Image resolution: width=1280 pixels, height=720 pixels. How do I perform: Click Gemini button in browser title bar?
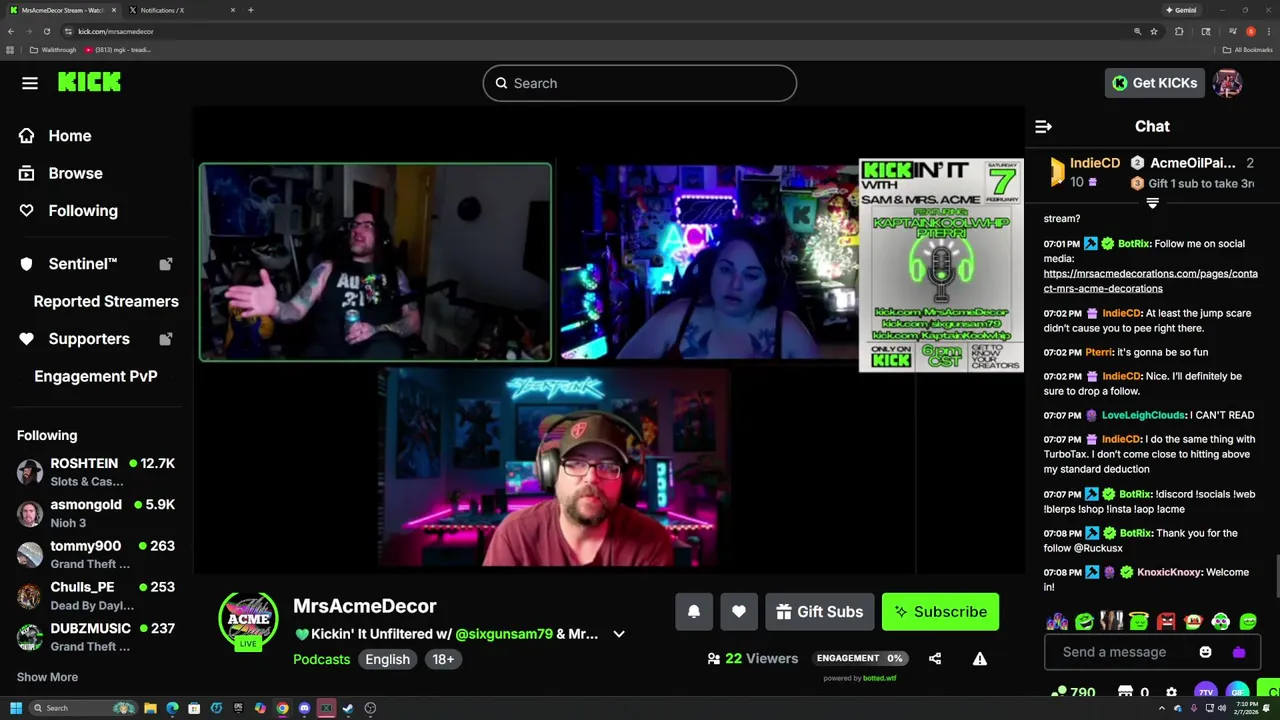(x=1181, y=10)
